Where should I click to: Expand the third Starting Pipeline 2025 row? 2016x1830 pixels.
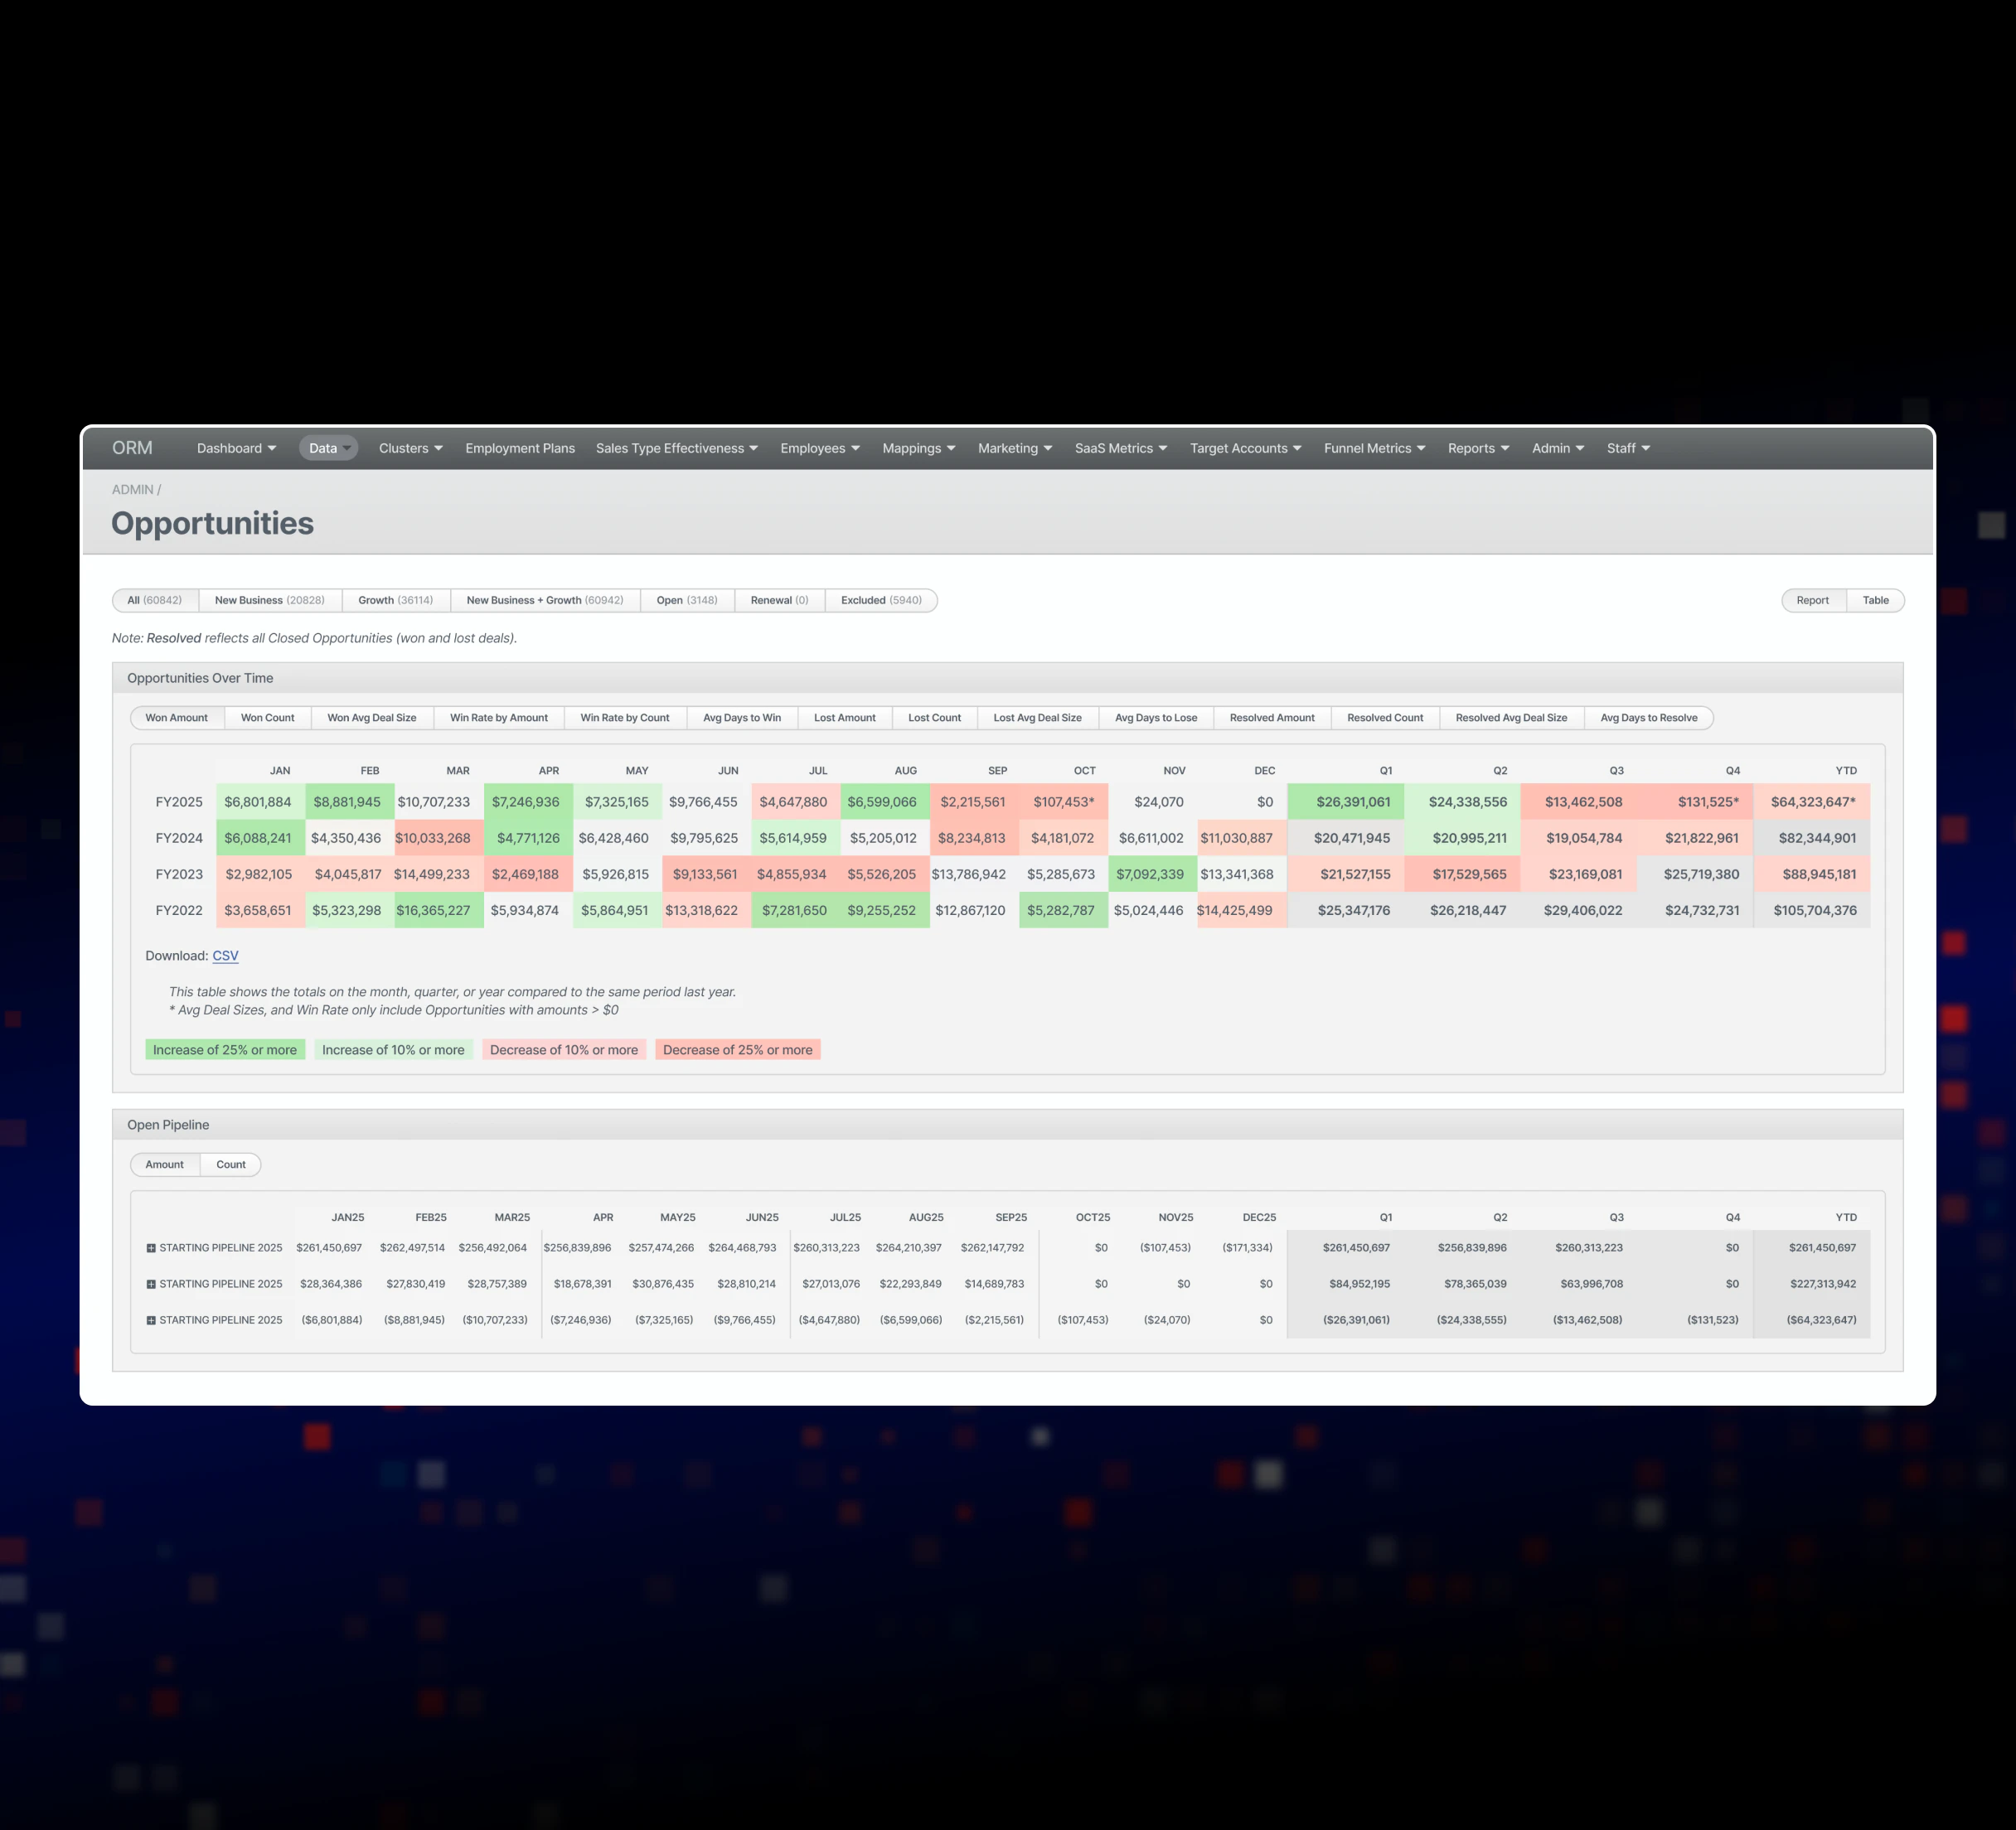pos(151,1320)
